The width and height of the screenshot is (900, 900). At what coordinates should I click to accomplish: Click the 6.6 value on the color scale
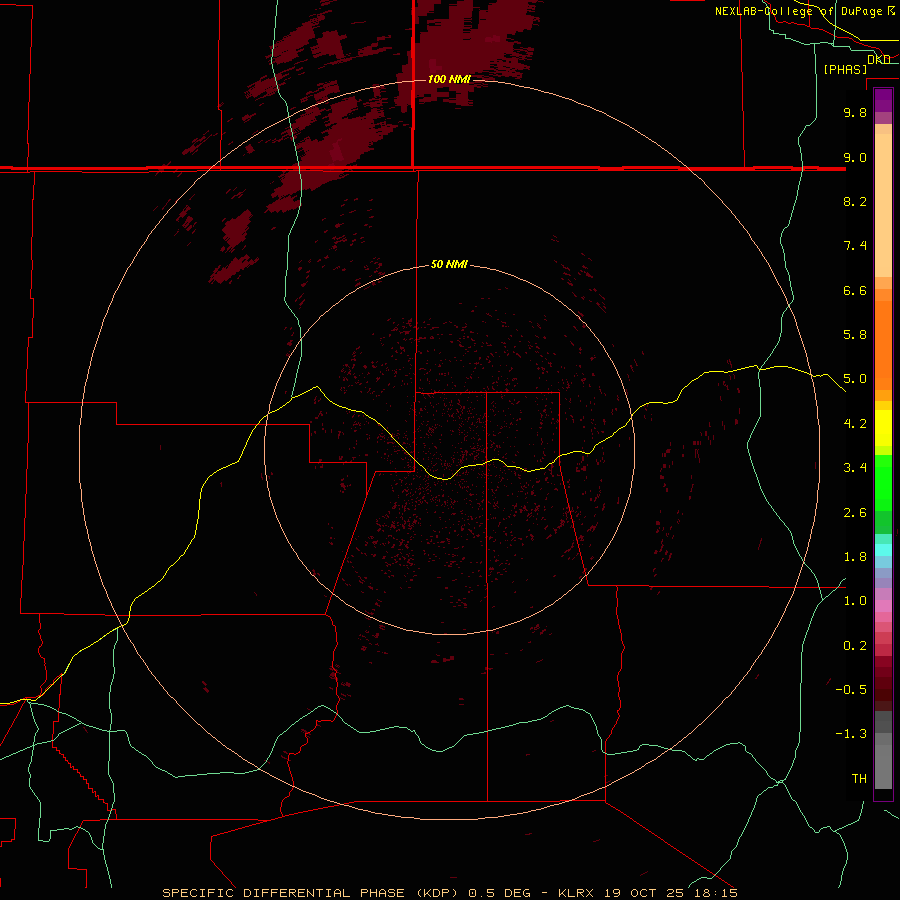pyautogui.click(x=855, y=290)
